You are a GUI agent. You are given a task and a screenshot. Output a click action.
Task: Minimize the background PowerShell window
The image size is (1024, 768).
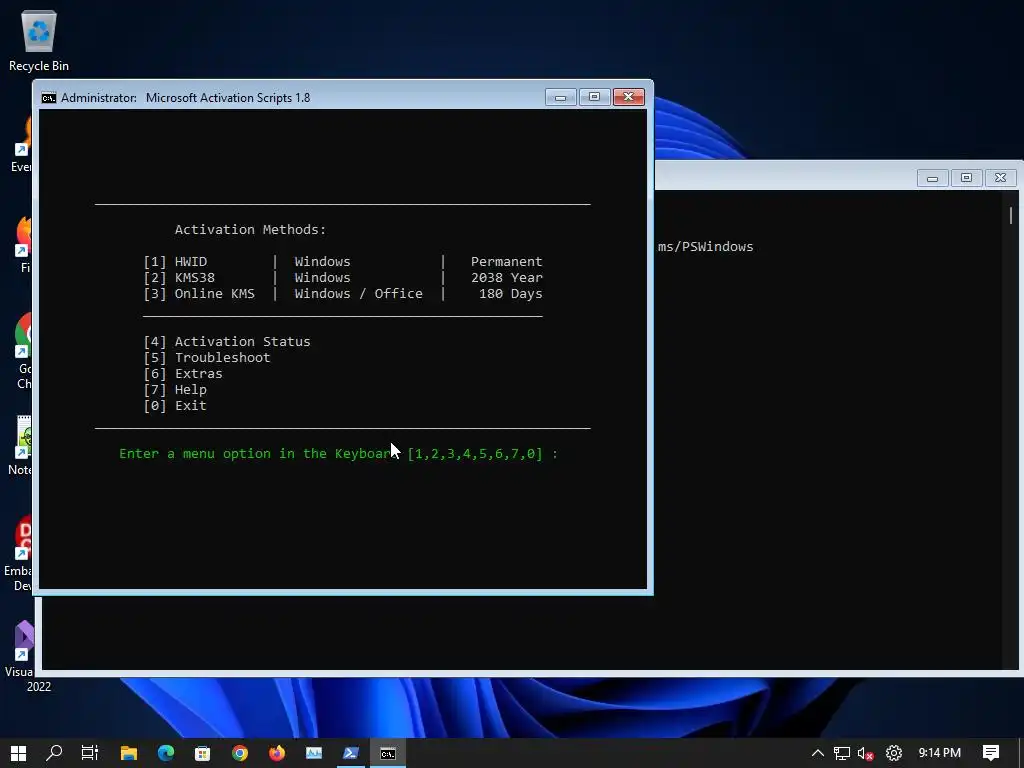[933, 178]
